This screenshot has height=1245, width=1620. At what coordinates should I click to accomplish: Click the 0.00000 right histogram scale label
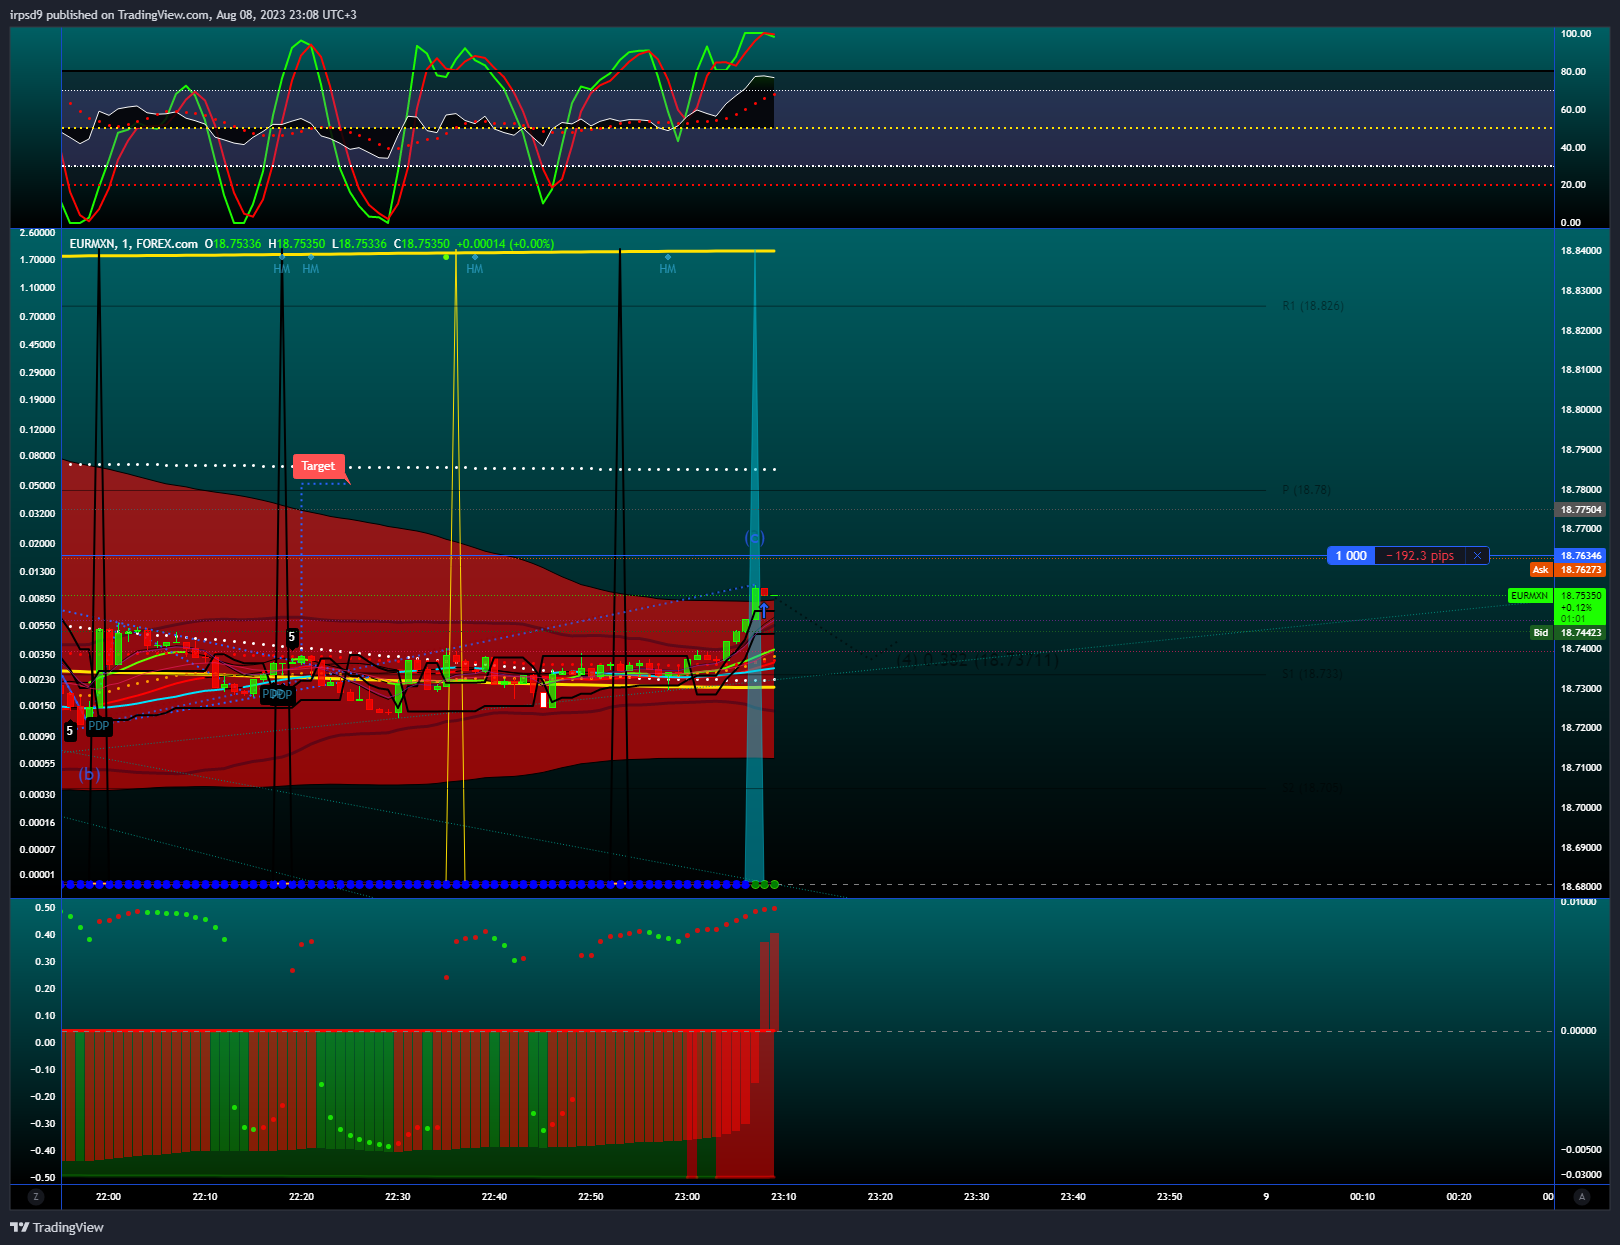1579,1031
